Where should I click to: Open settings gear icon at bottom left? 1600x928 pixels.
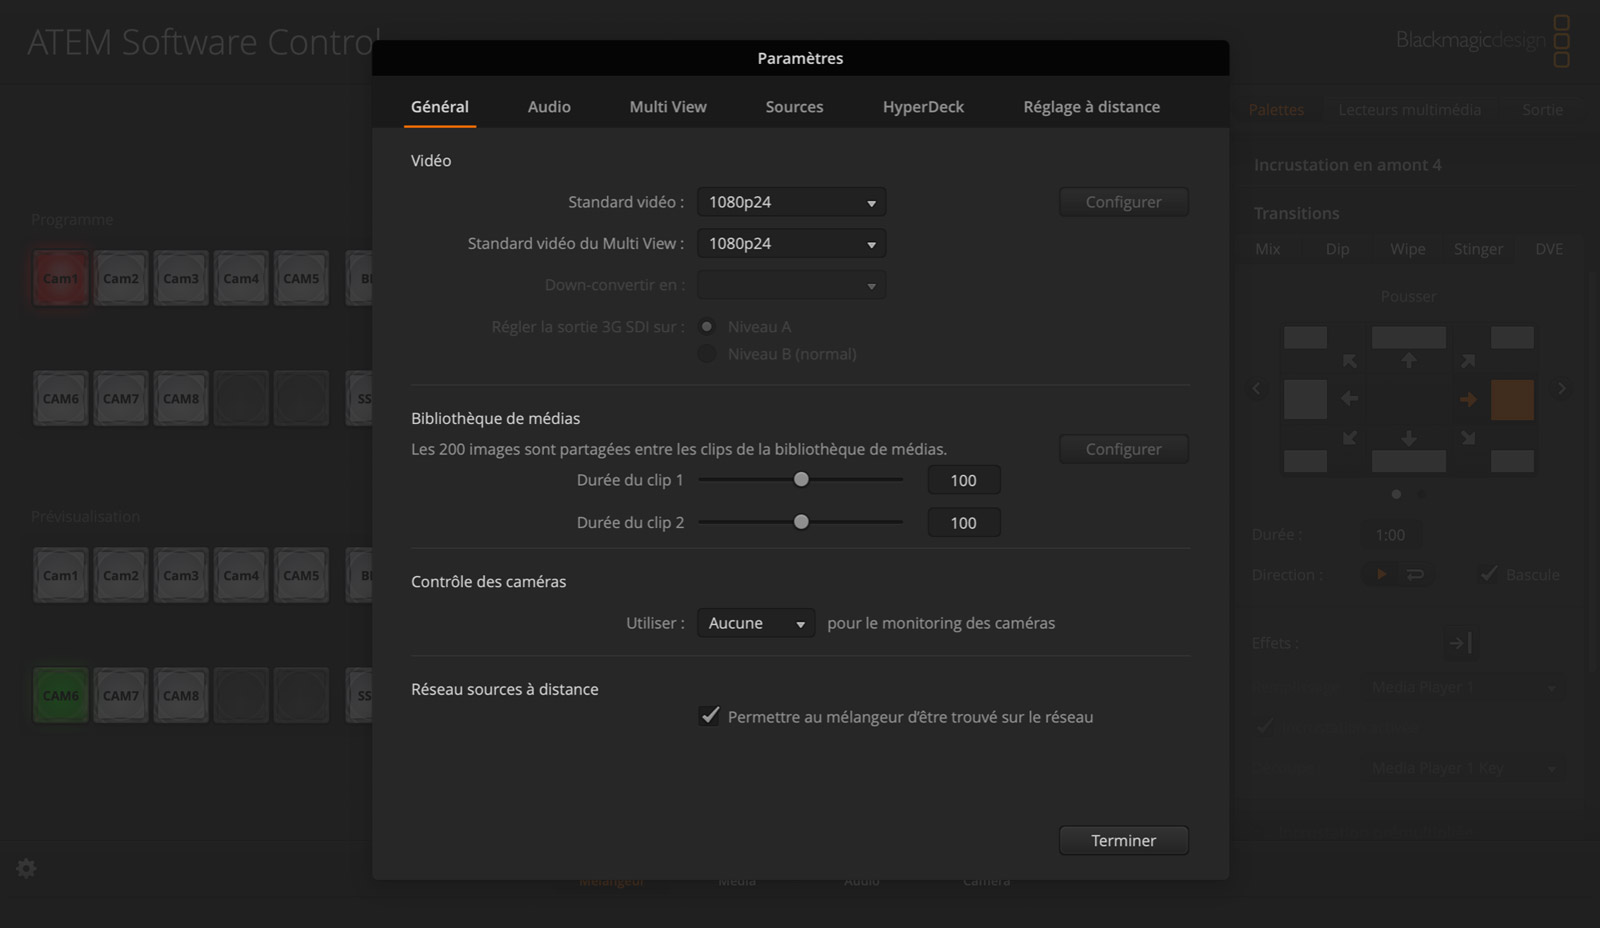(x=27, y=868)
